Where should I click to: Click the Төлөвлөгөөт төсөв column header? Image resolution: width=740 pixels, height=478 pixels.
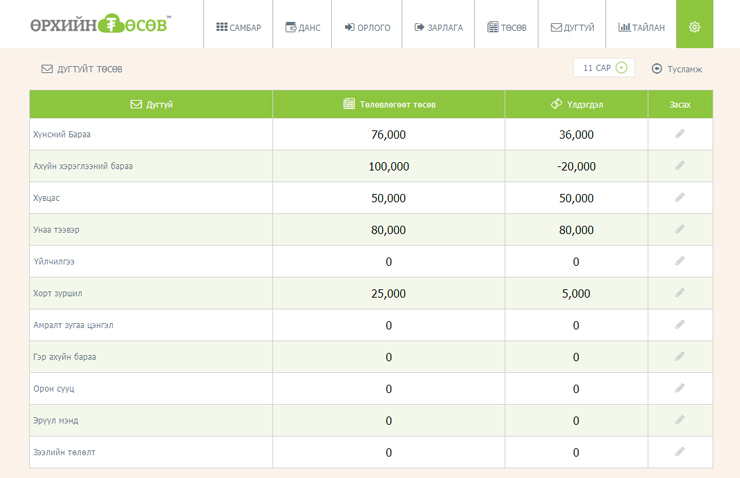tap(389, 104)
